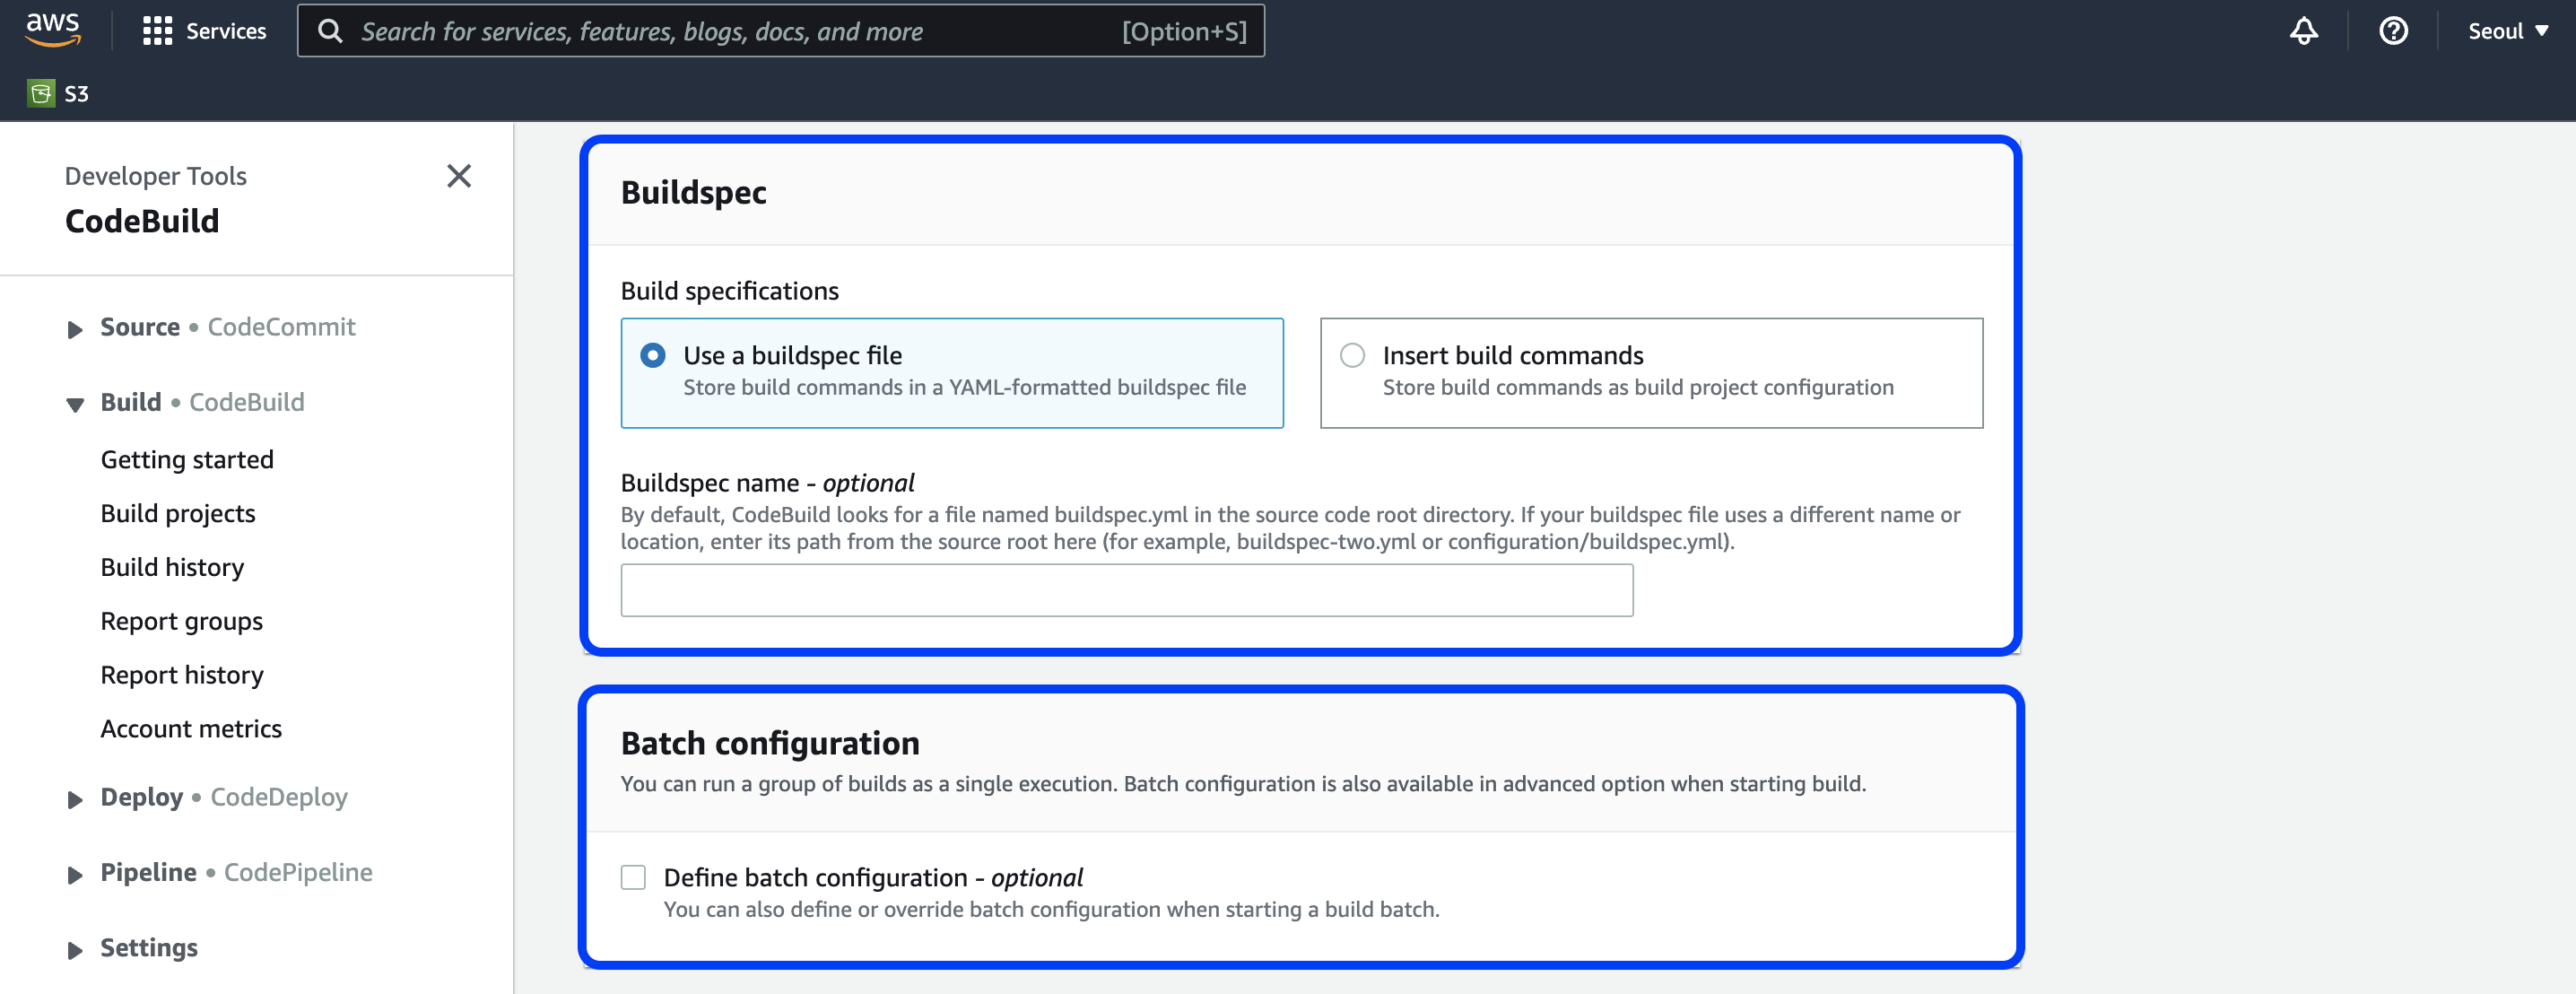Image resolution: width=2576 pixels, height=994 pixels.
Task: Click the Buildspec name input field
Action: (x=1126, y=590)
